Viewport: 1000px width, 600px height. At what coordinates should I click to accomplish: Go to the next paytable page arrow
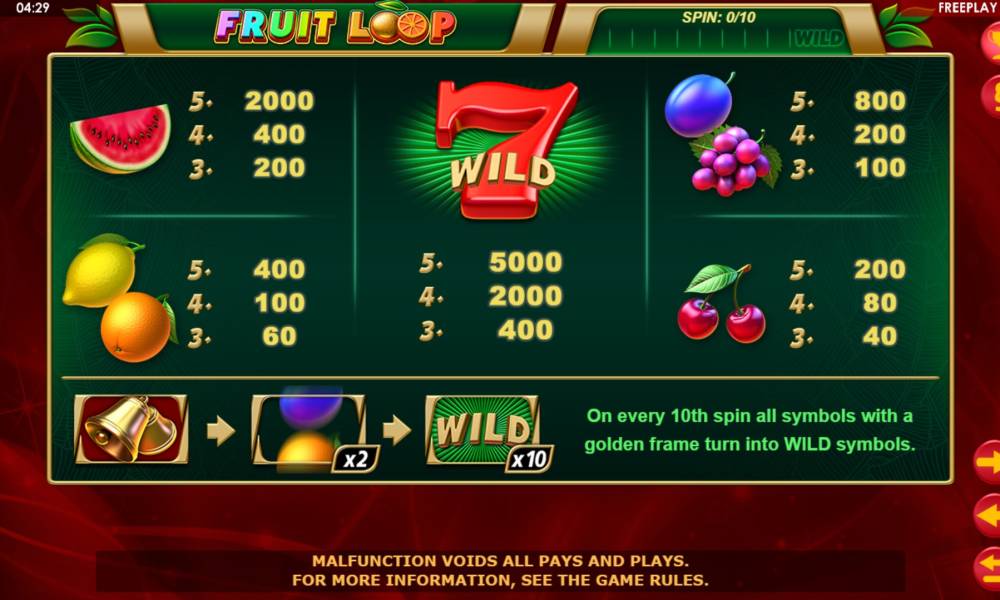987,462
